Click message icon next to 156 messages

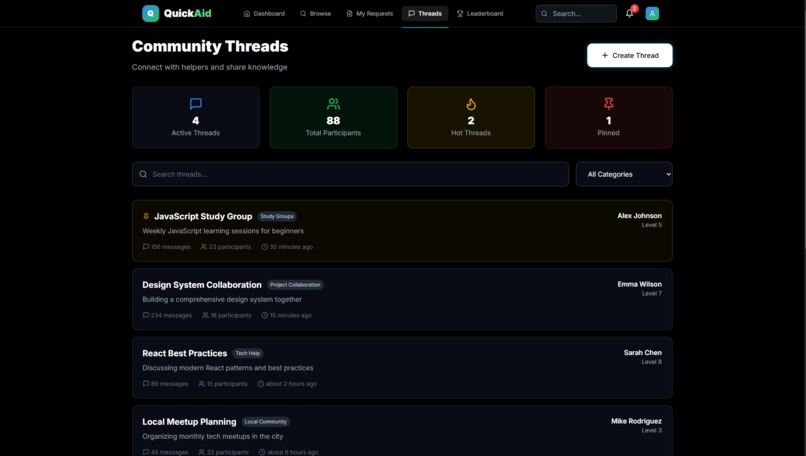146,247
